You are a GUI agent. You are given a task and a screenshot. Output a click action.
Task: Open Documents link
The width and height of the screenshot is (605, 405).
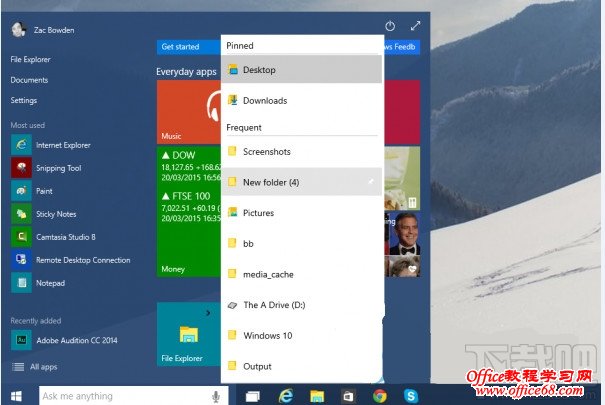point(29,80)
